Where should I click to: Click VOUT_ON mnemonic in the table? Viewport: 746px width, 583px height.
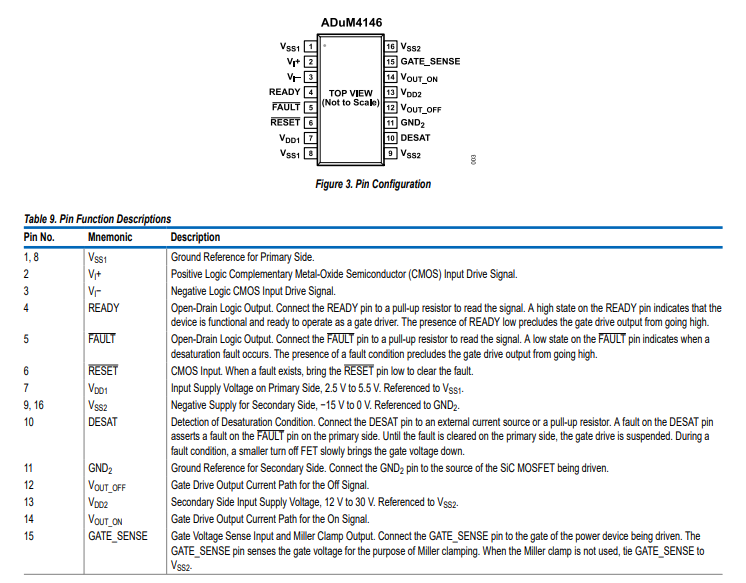point(105,520)
